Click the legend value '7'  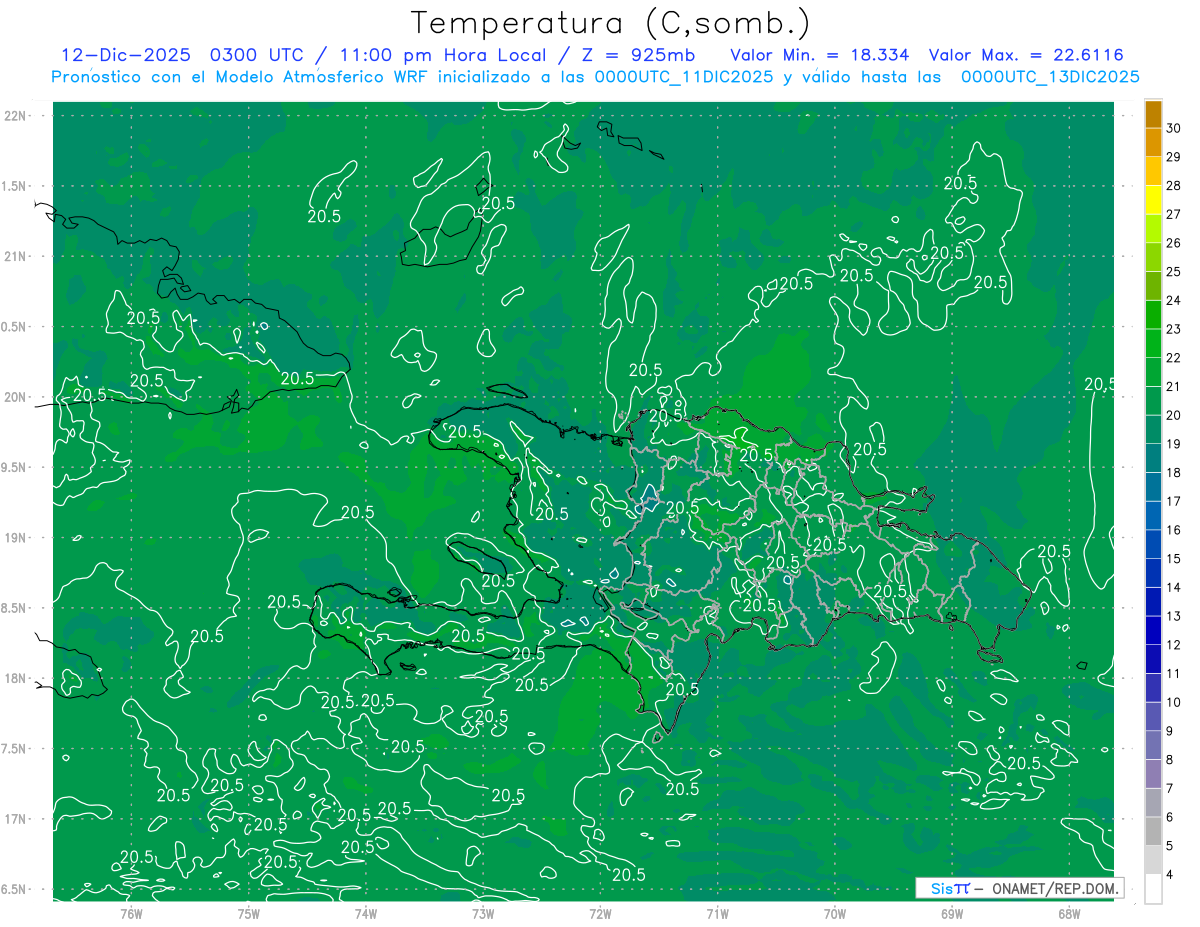click(1170, 788)
